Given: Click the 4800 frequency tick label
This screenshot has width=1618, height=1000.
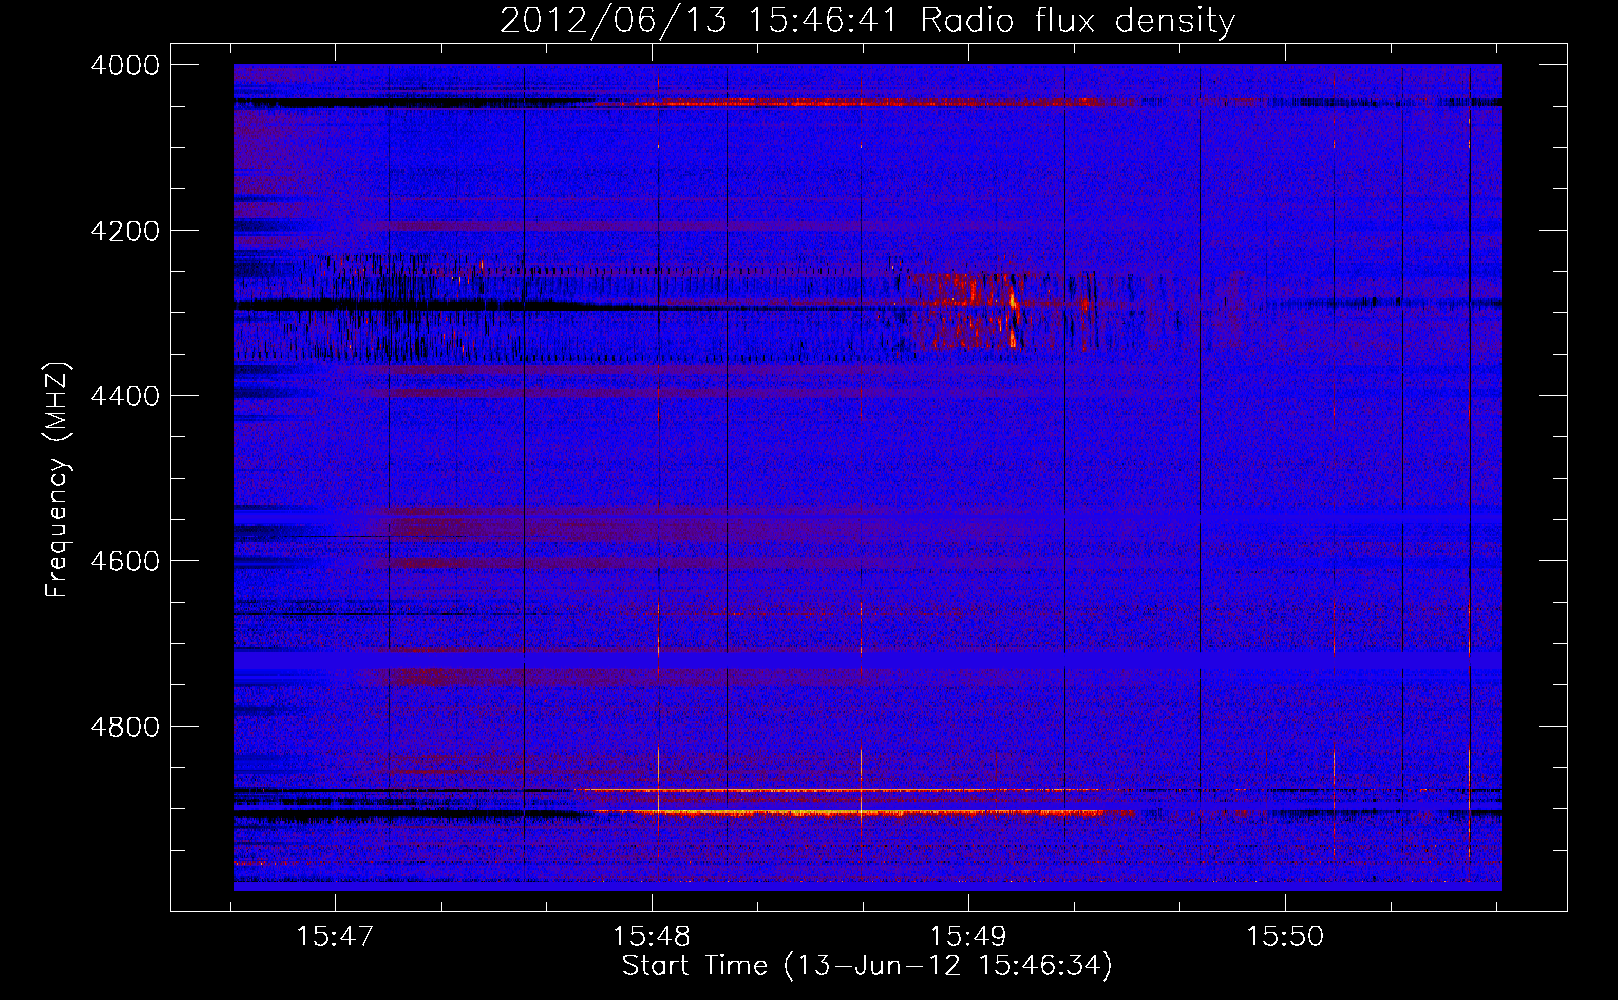Looking at the screenshot, I should tap(125, 726).
